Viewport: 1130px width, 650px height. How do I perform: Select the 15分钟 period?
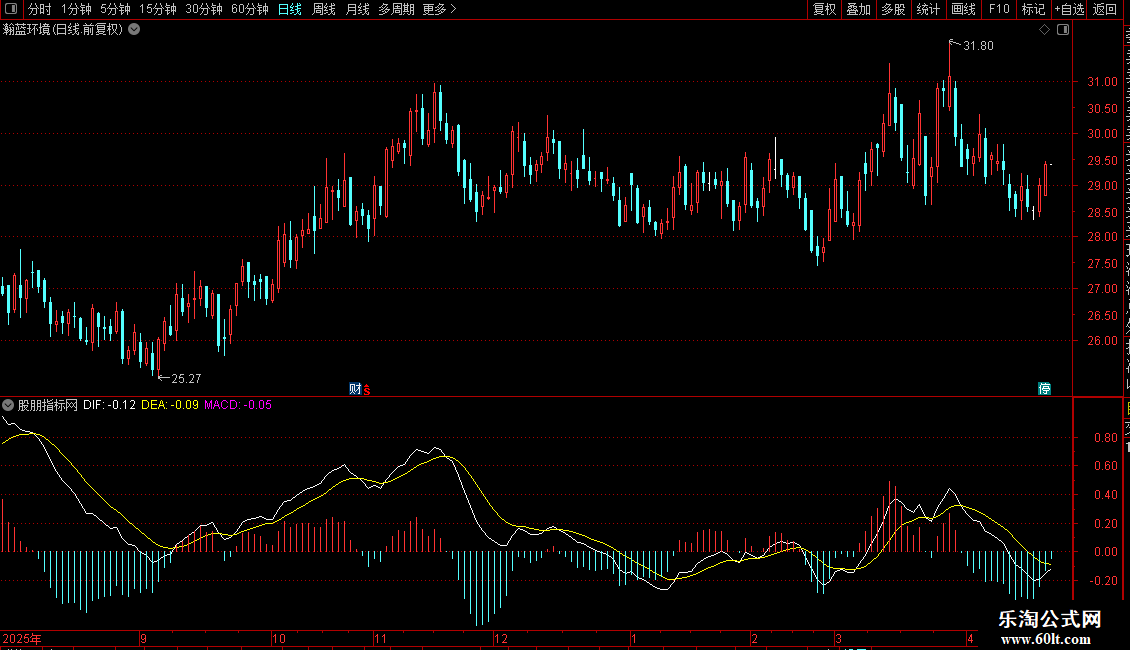click(158, 9)
